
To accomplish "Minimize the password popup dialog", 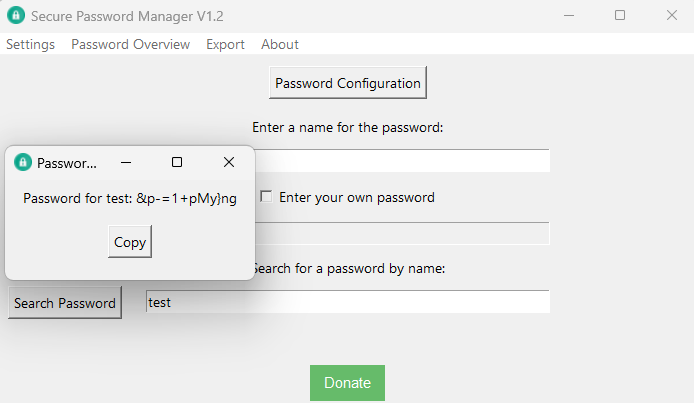I will pos(126,162).
